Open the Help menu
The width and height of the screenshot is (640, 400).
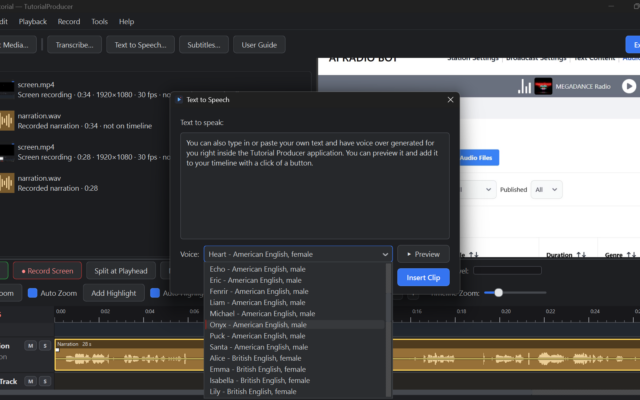coord(127,22)
